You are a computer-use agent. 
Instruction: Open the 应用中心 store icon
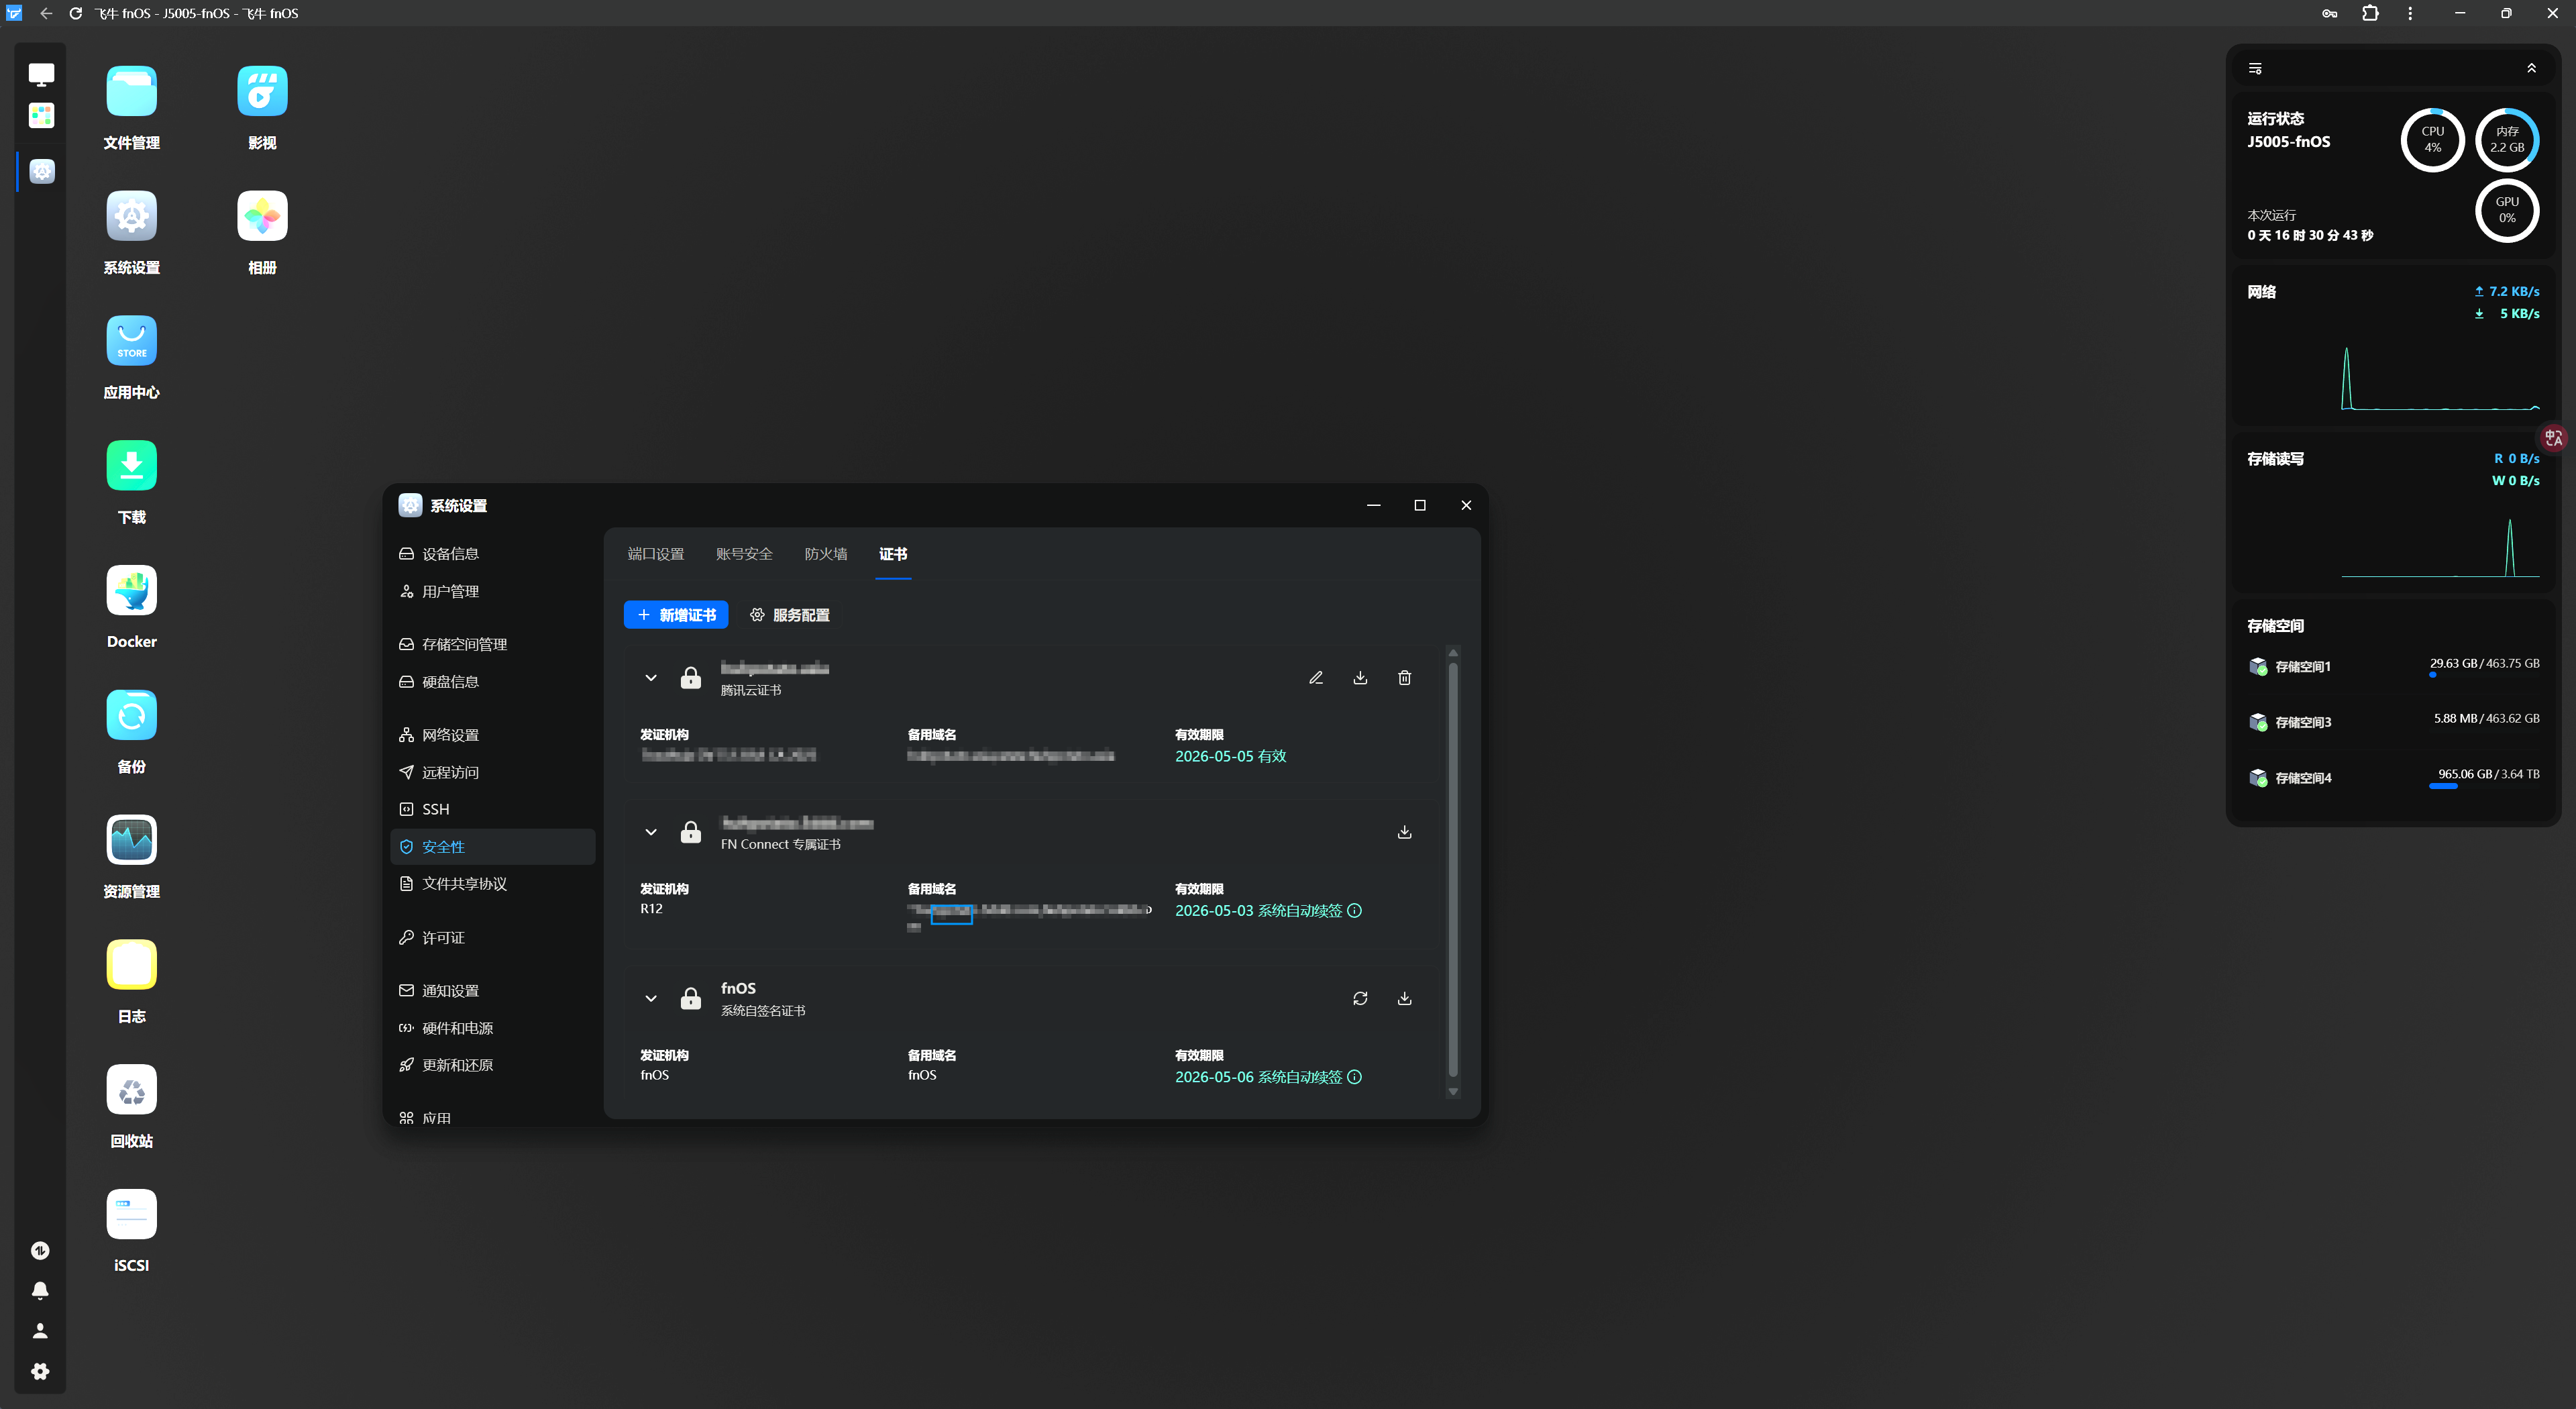tap(131, 342)
